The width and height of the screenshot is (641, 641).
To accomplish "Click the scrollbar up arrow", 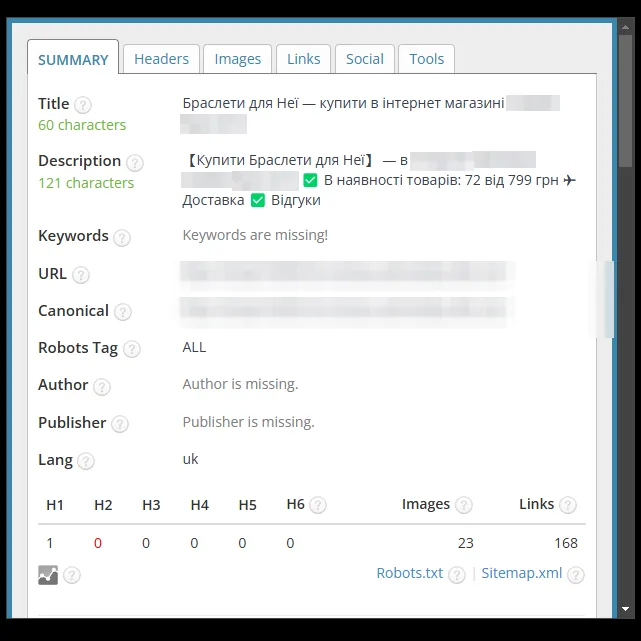I will coord(625,27).
